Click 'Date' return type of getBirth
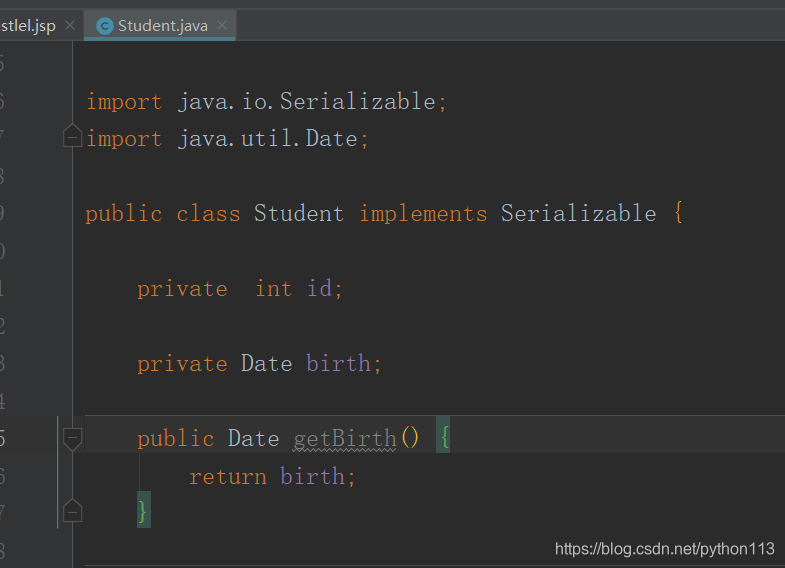 253,439
